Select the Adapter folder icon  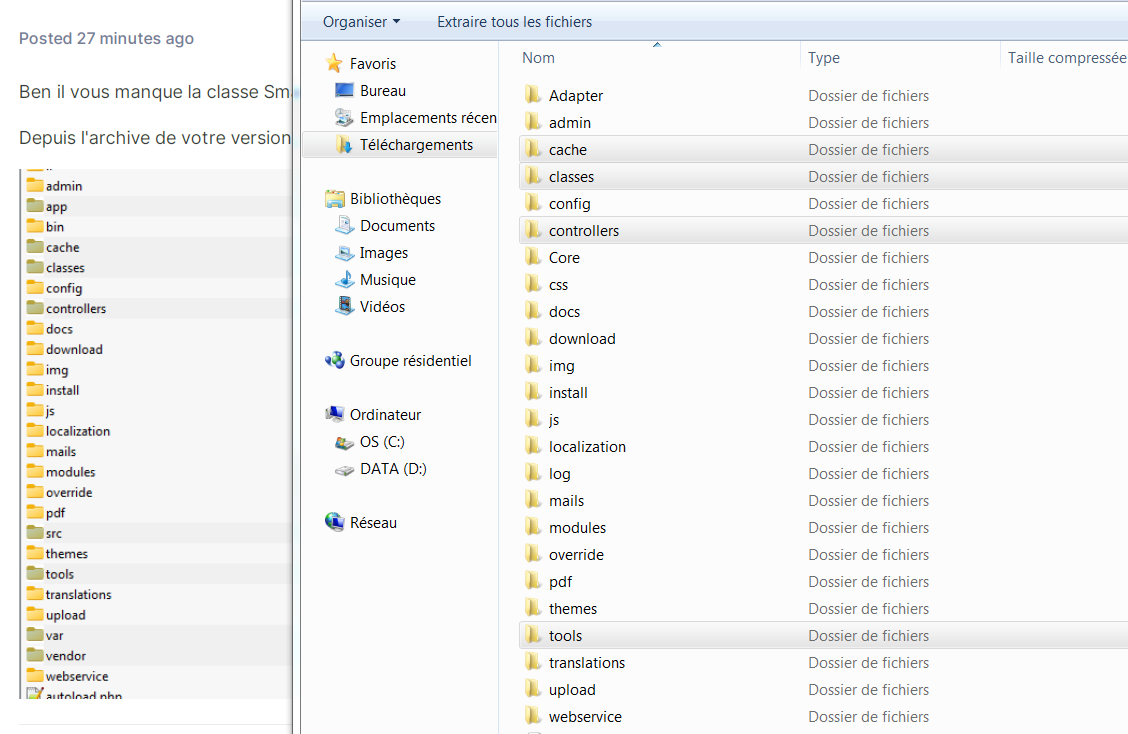click(533, 95)
